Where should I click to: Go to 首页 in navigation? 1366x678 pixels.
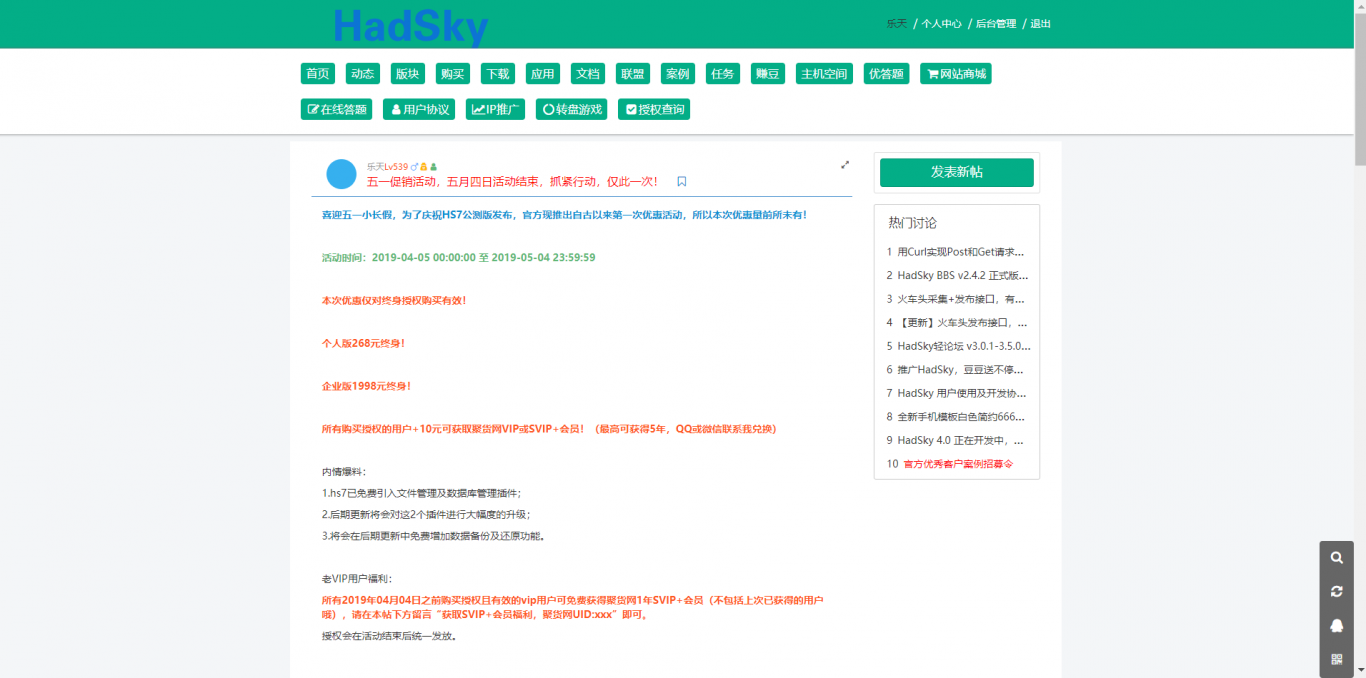[x=318, y=74]
